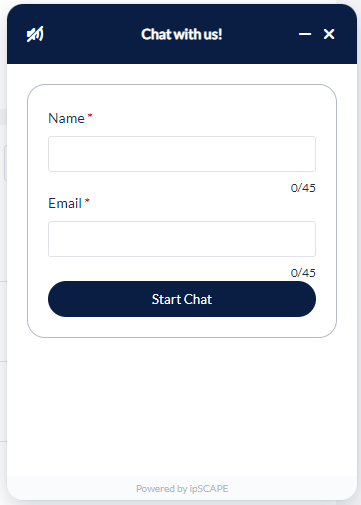Click the 0/45 counter under Name field
This screenshot has height=505, width=361.
[303, 188]
